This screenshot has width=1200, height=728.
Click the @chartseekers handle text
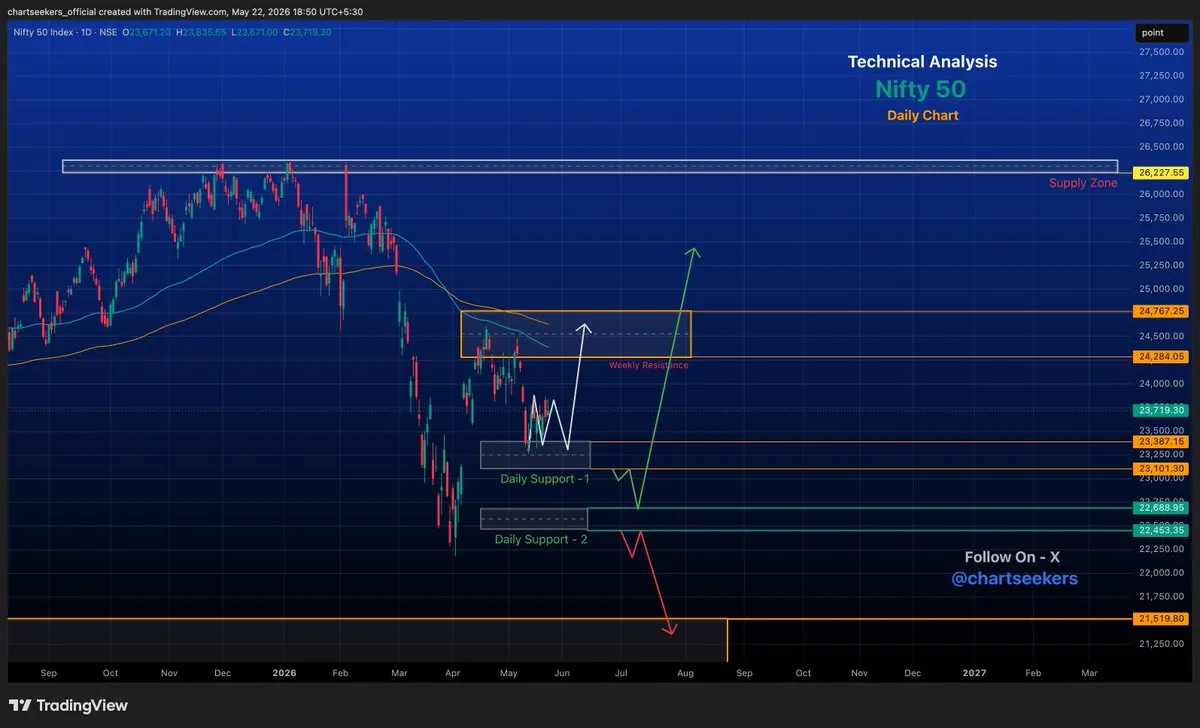(1014, 579)
